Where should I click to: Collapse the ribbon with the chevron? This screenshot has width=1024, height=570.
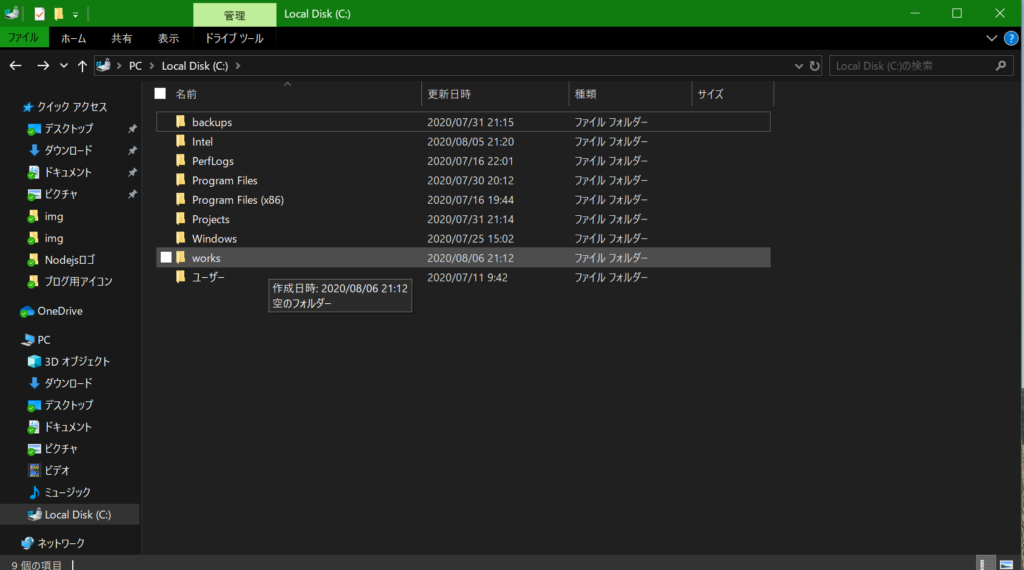click(x=991, y=38)
